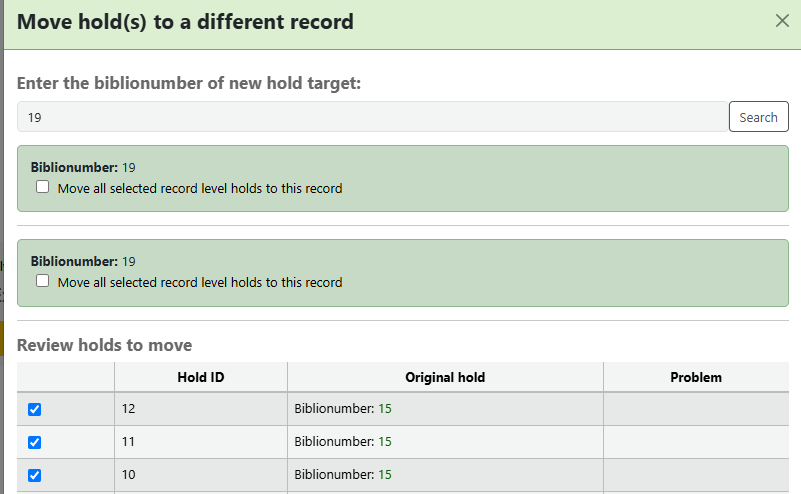Click biblionumber 19 in the second result box
Image resolution: width=801 pixels, height=494 pixels.
(x=128, y=262)
